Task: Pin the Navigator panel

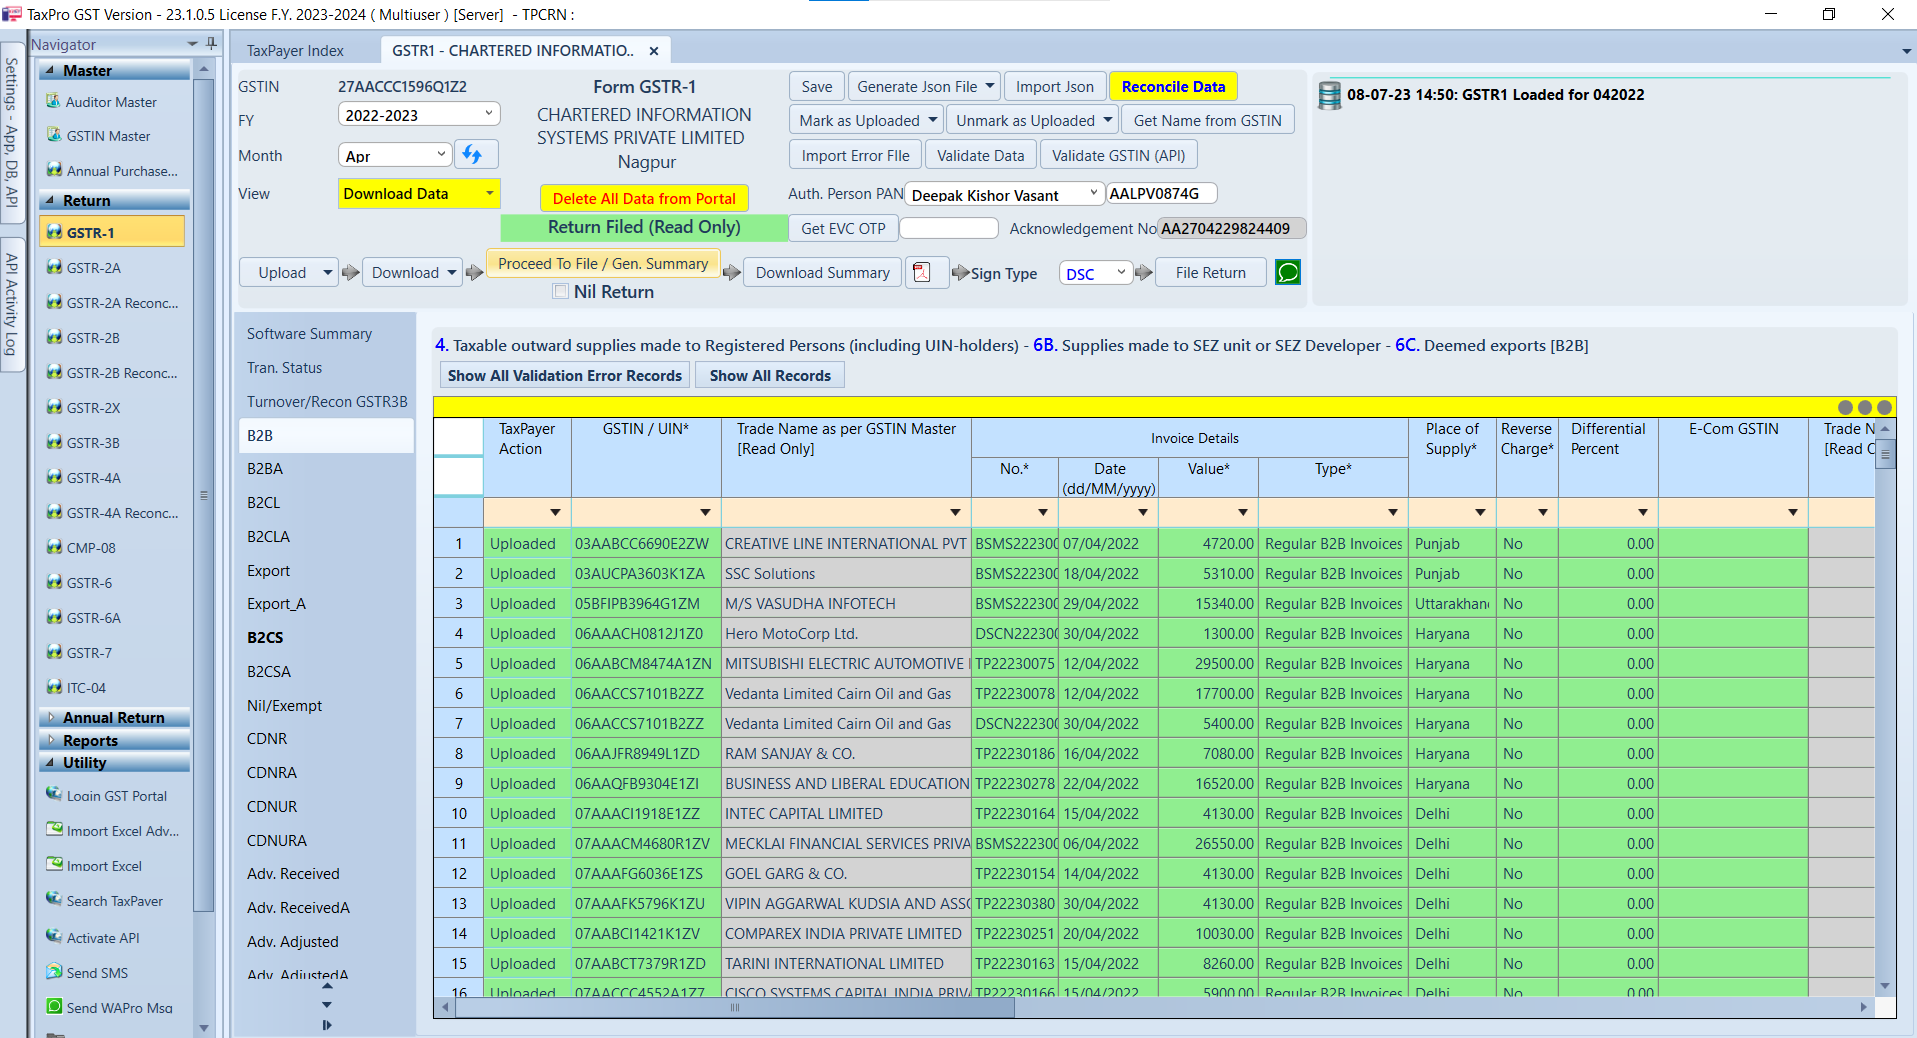Action: click(211, 44)
